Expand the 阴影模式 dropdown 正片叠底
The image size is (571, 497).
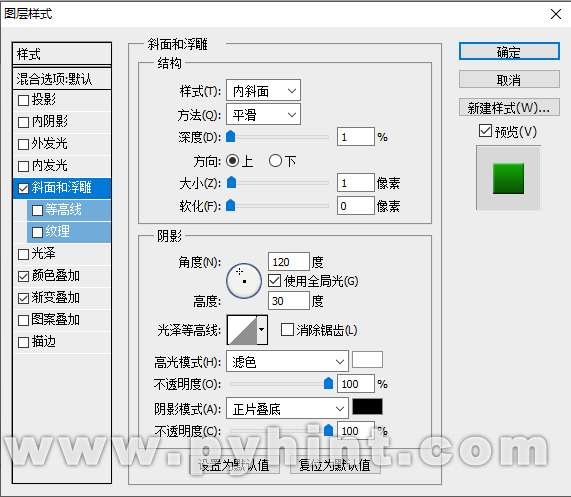(287, 409)
